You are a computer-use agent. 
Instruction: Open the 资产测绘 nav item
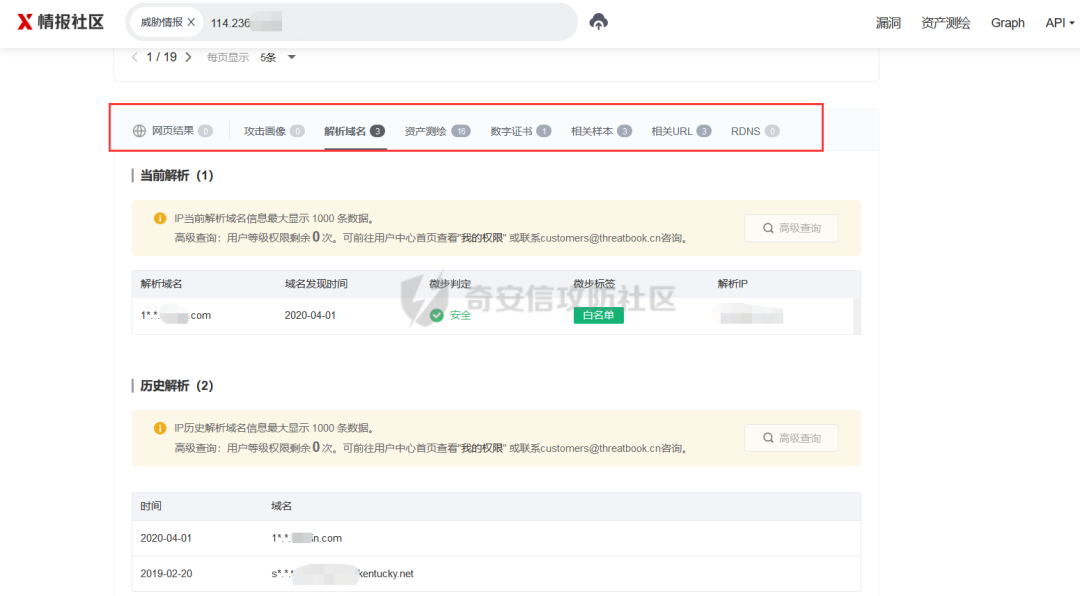coord(945,23)
